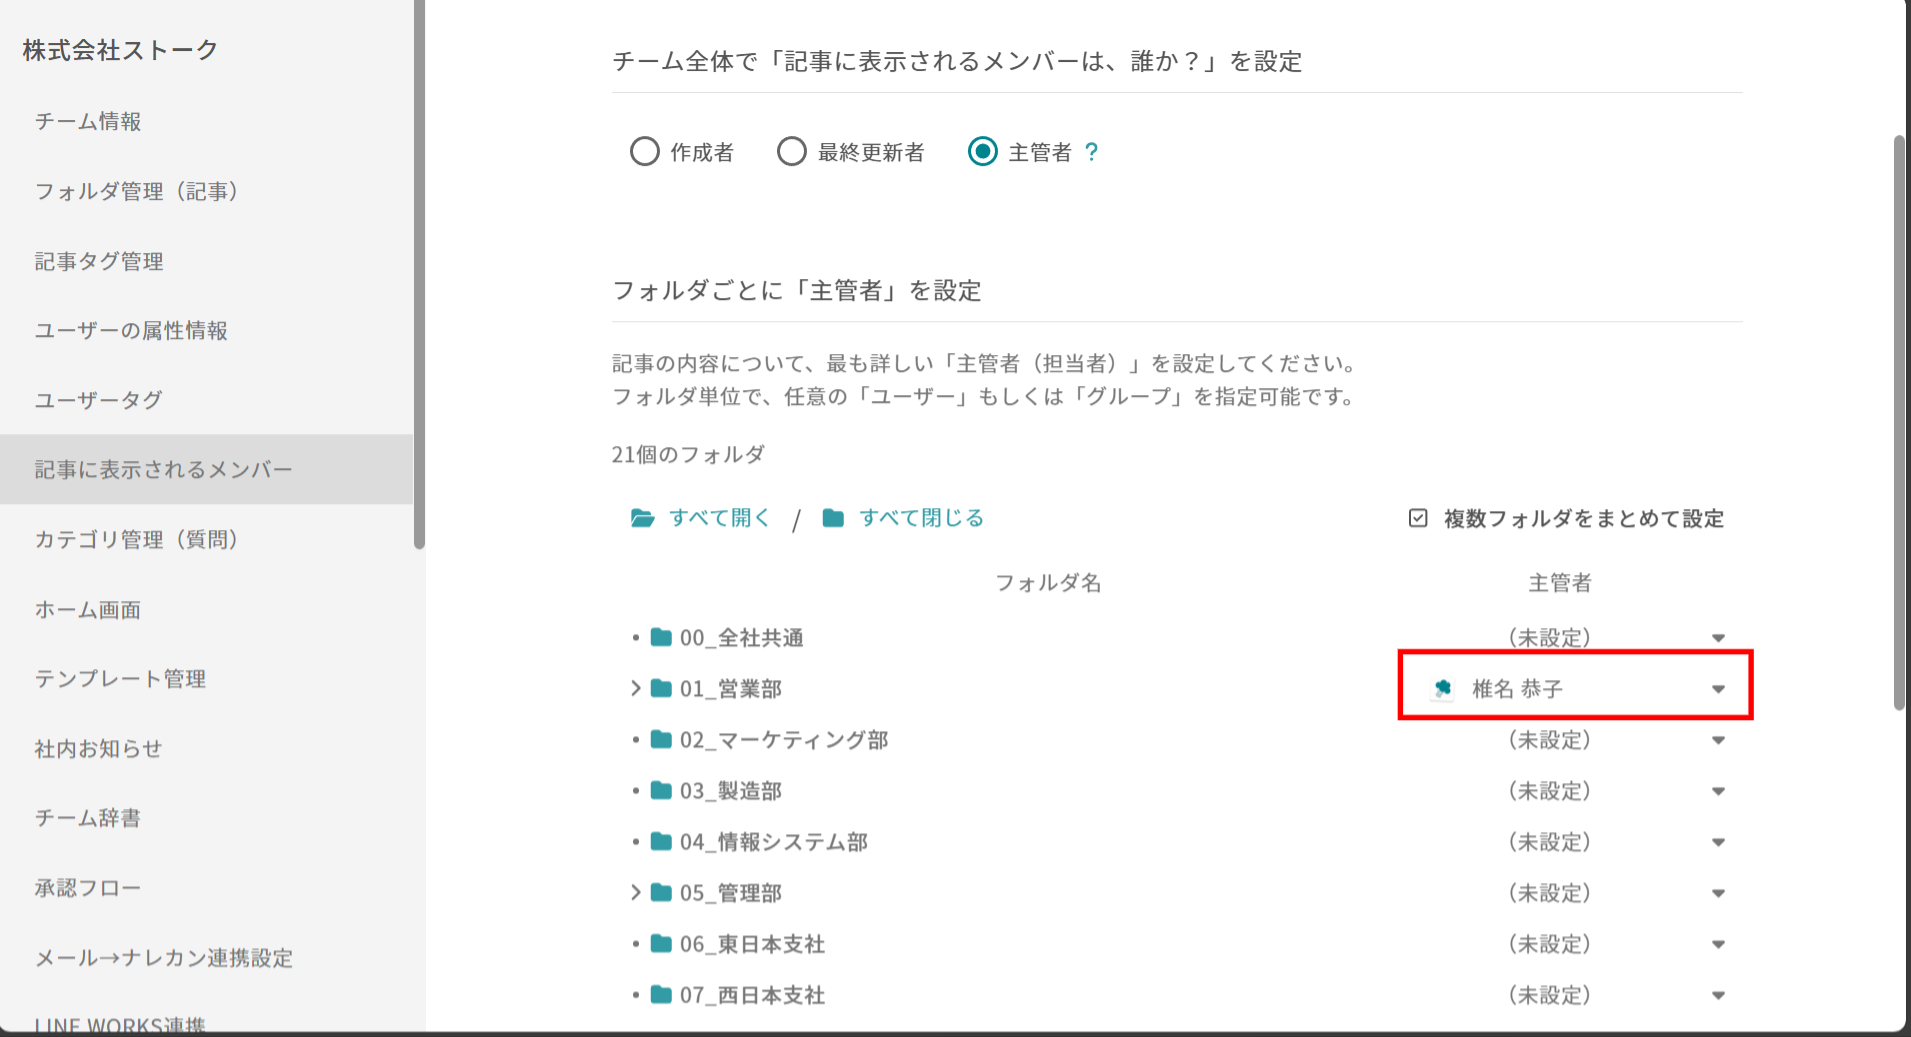Open フォルダ管理（記事） in the sidebar
1911x1037 pixels.
(136, 191)
